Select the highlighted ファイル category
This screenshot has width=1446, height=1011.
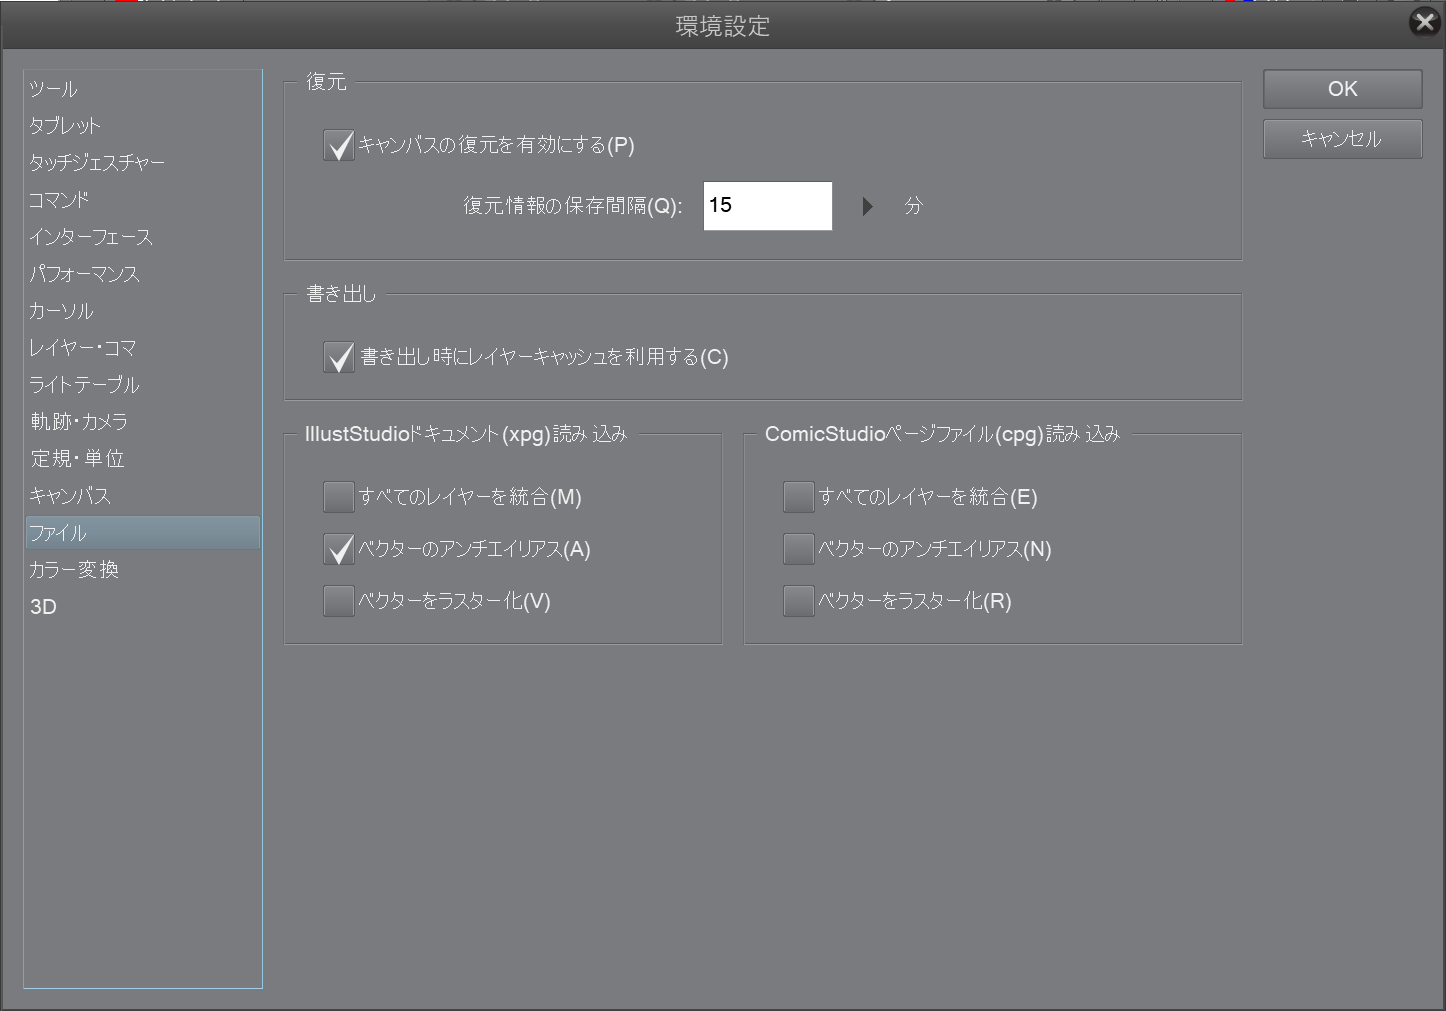tap(143, 533)
